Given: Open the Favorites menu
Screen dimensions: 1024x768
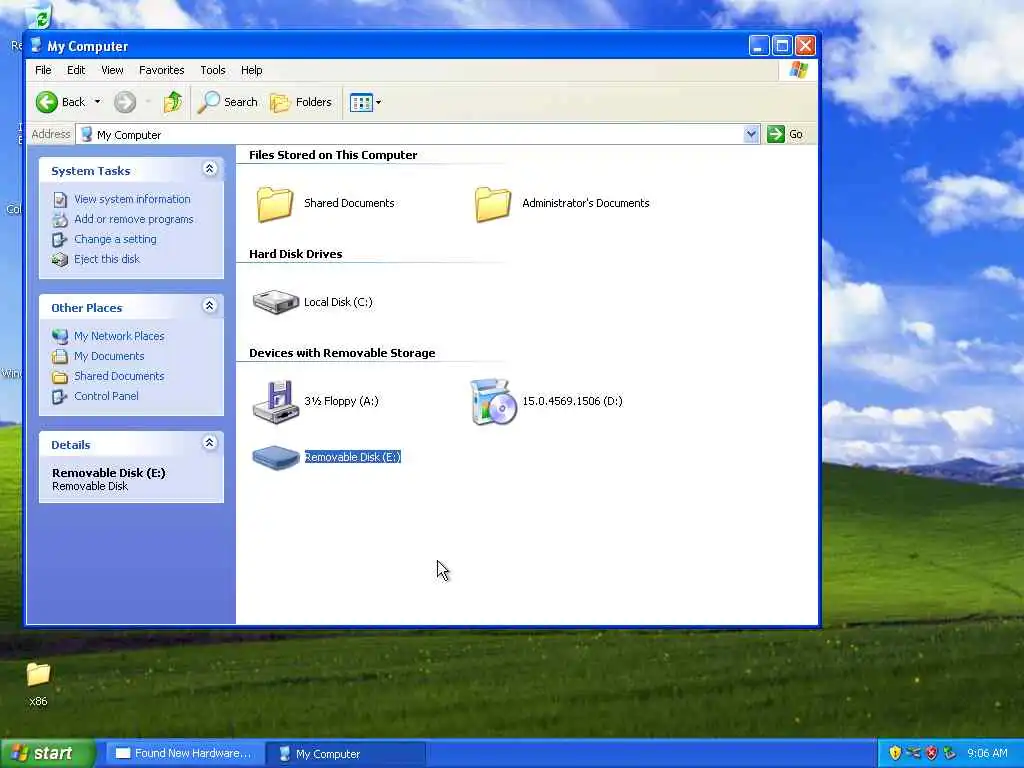Looking at the screenshot, I should click(161, 70).
